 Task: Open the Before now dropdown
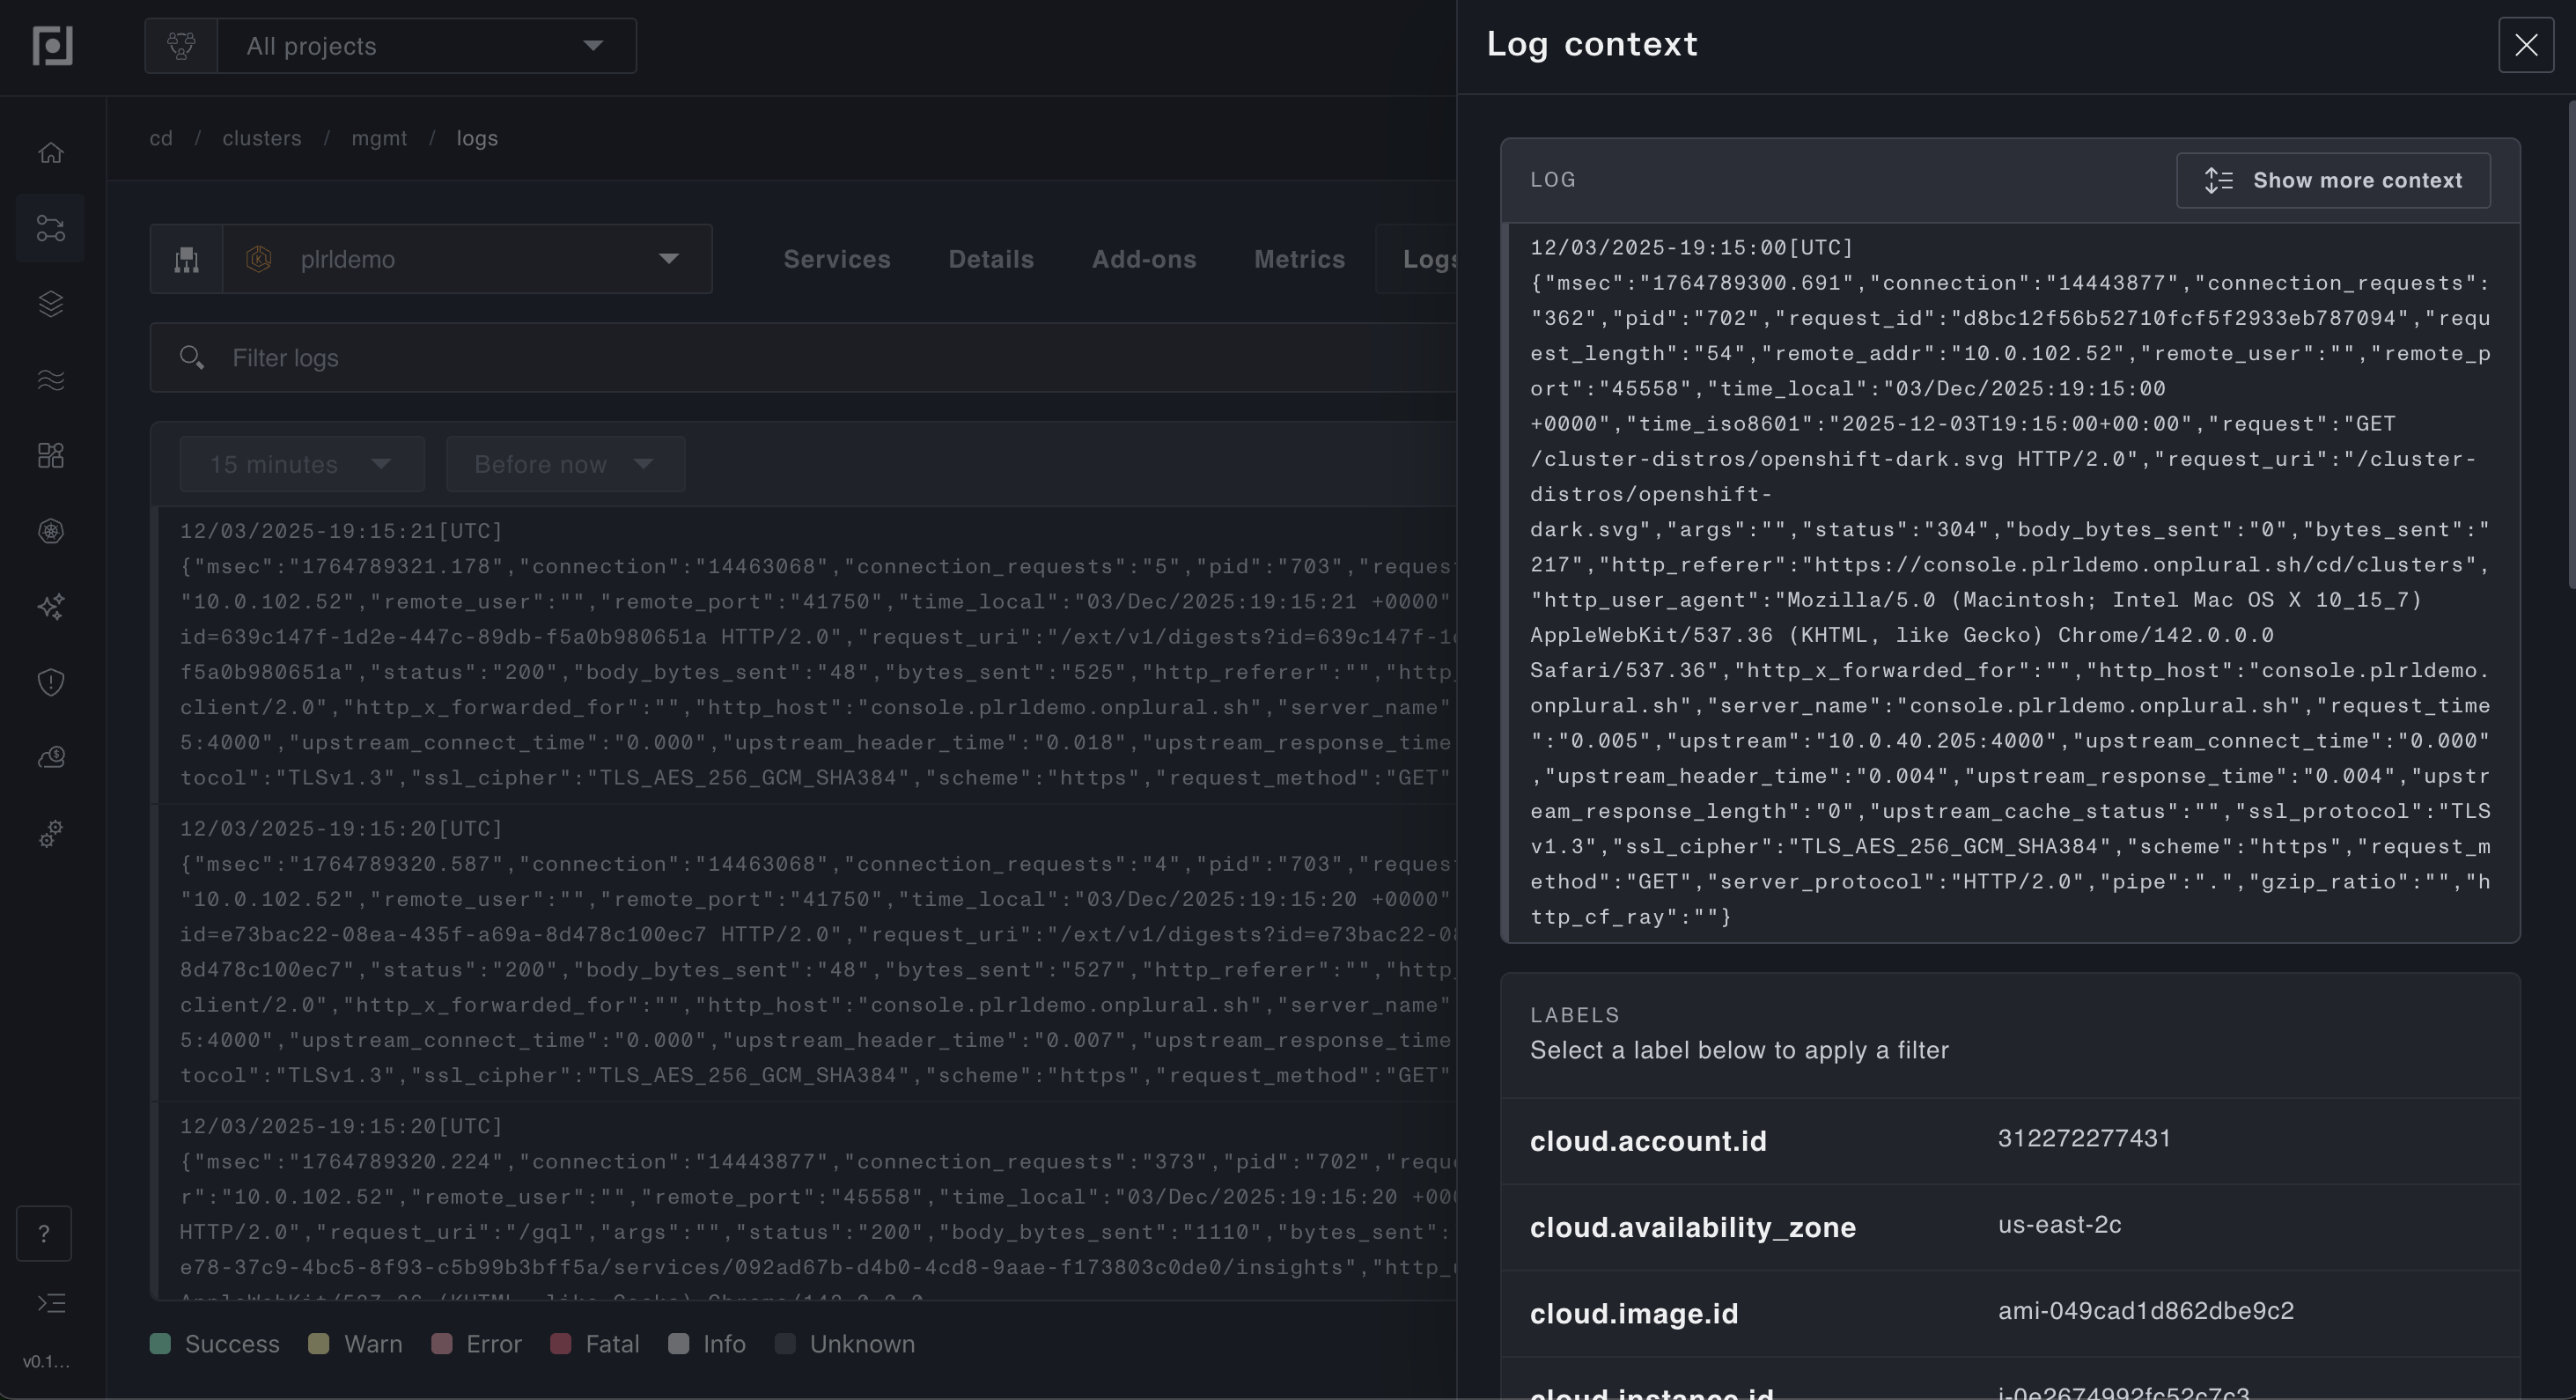click(565, 464)
